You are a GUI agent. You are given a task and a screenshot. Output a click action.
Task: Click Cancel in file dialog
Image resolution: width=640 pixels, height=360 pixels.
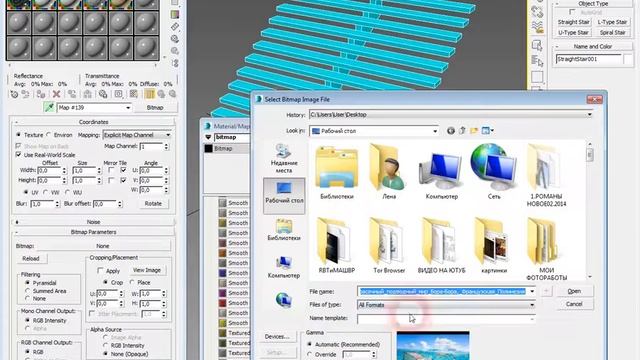(x=574, y=304)
